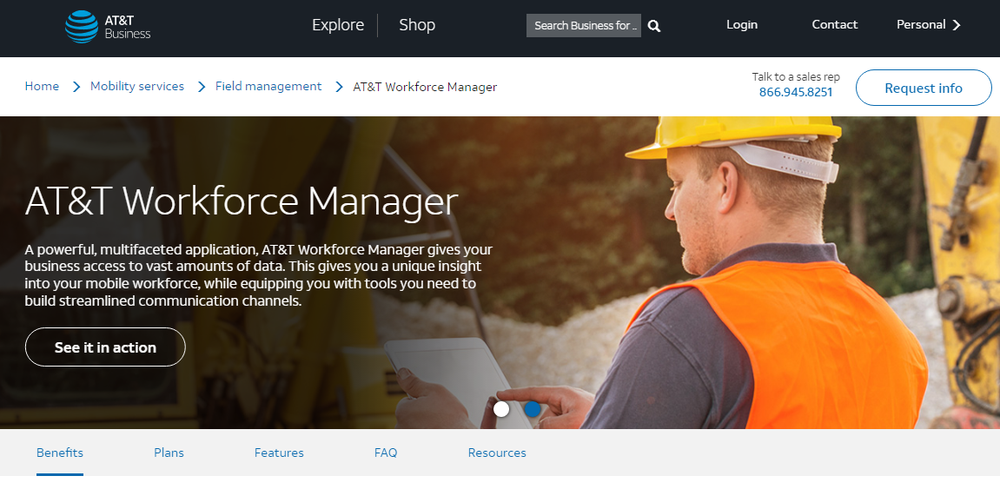Open the Contact page
This screenshot has width=1000, height=495.
point(834,24)
